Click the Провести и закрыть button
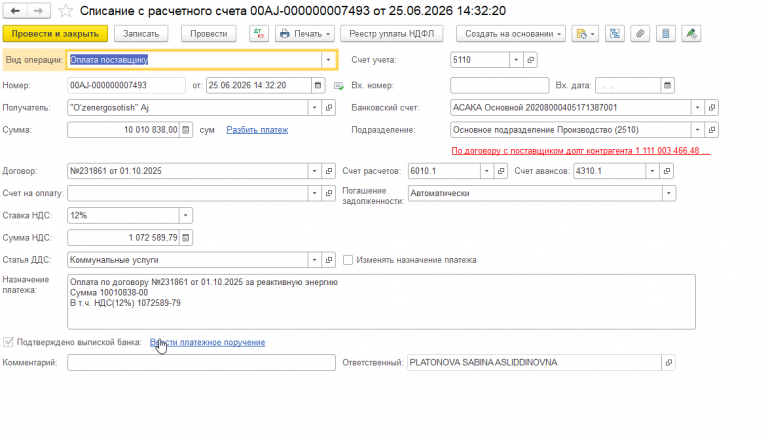 coord(55,34)
